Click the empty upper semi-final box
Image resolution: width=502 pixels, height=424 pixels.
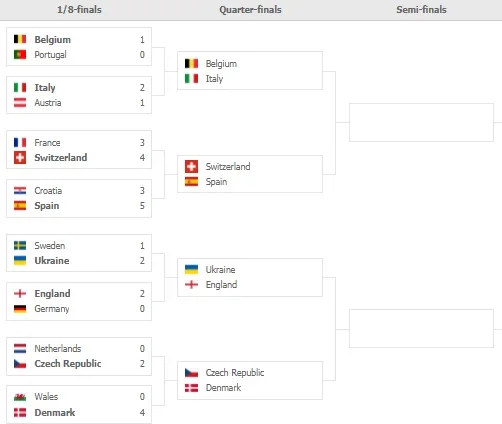click(x=421, y=122)
